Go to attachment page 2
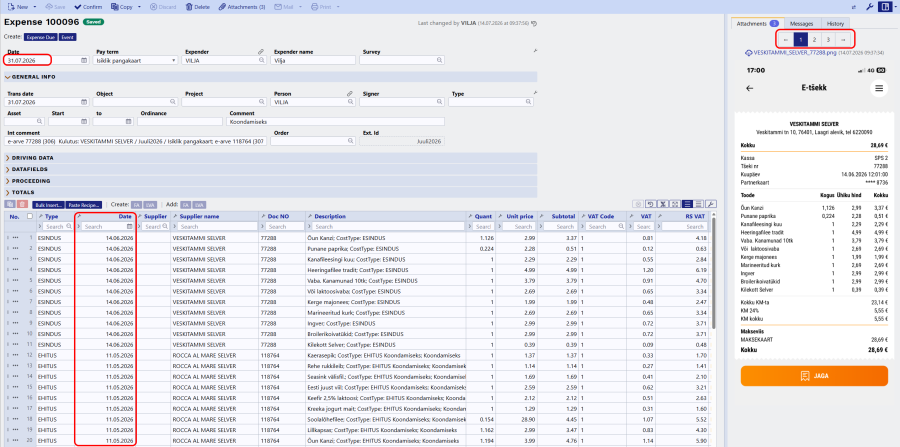 (814, 39)
